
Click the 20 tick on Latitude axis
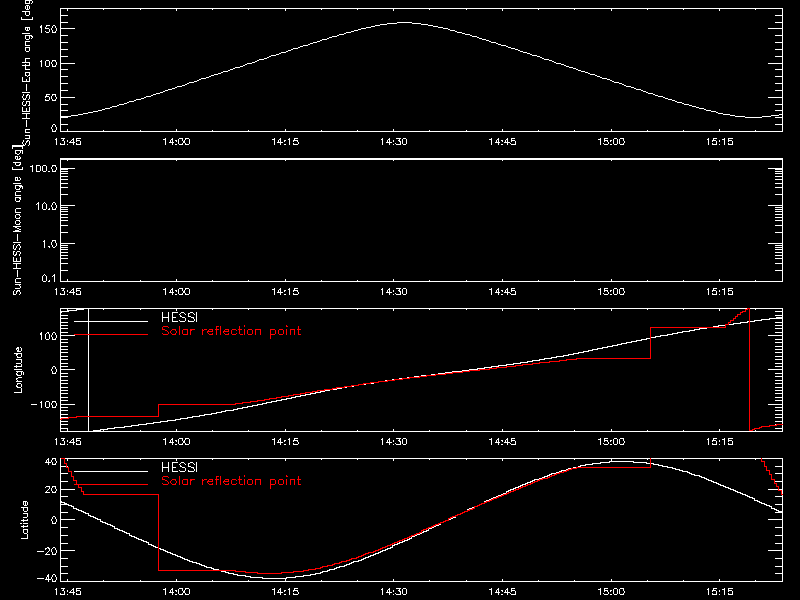pos(51,490)
